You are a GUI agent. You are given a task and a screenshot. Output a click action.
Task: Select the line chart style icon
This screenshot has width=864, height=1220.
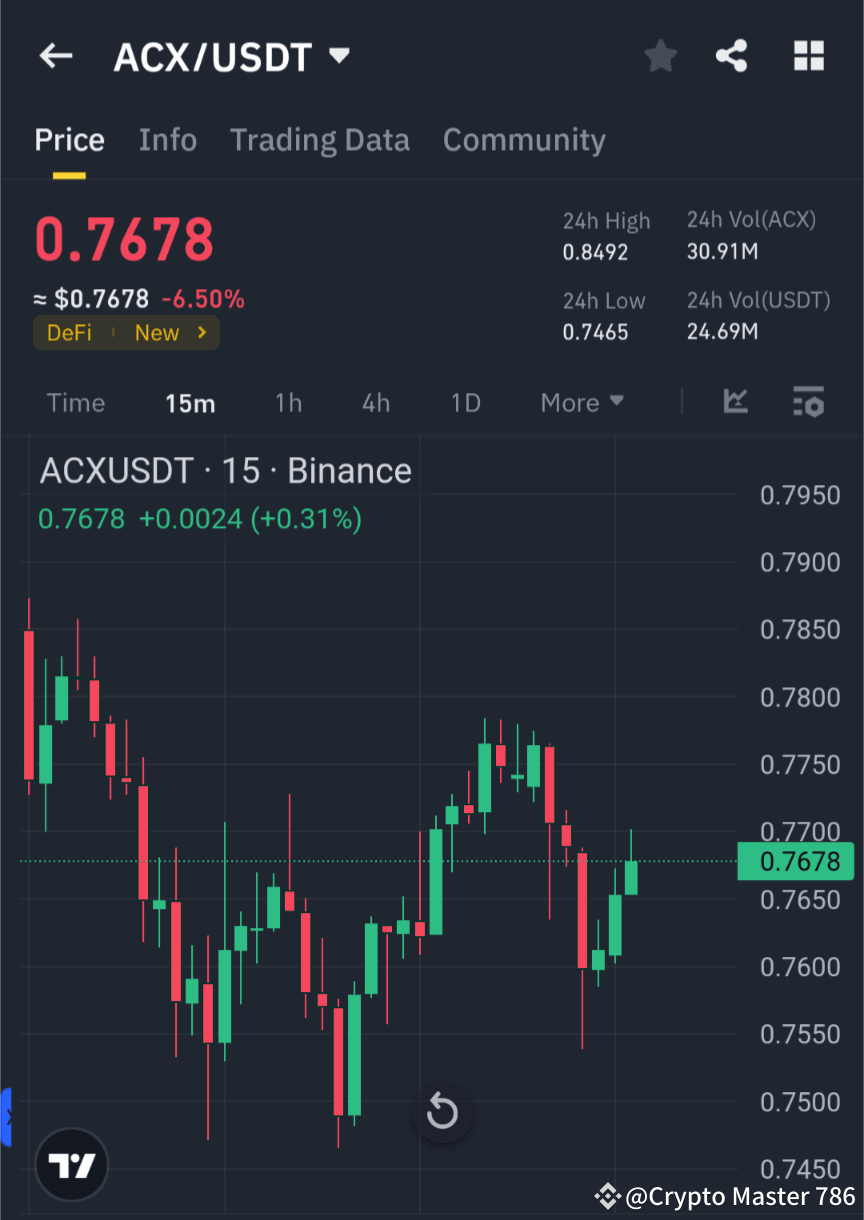(x=736, y=402)
